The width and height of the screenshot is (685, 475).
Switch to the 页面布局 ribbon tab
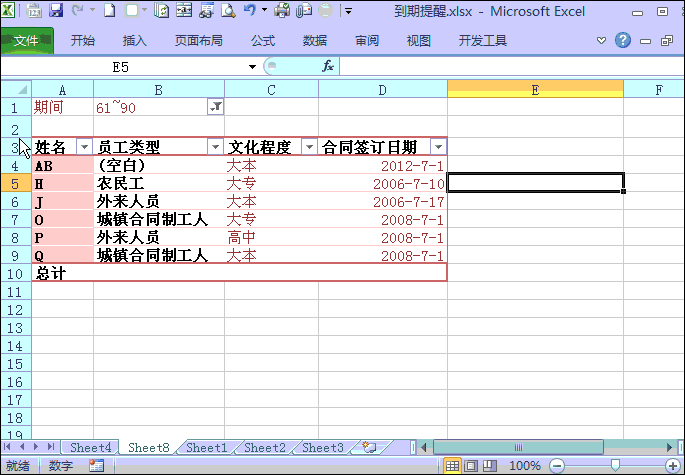pos(199,41)
